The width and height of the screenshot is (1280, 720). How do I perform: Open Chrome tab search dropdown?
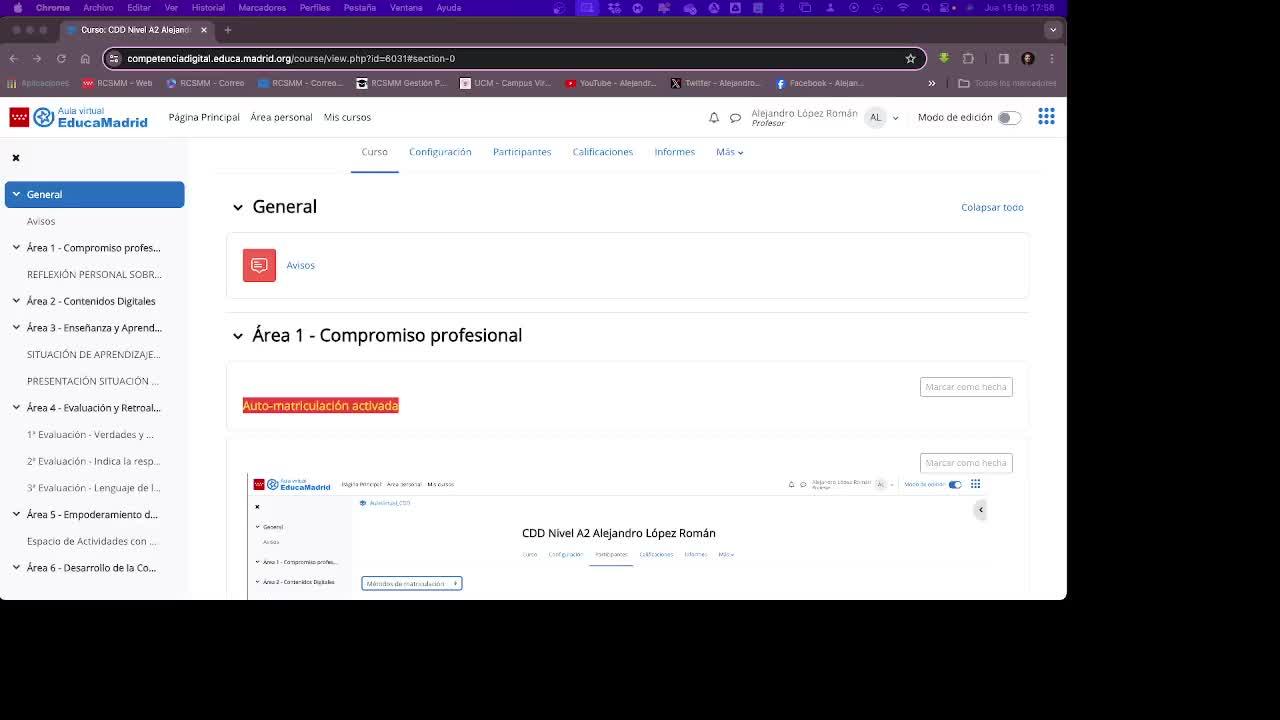pyautogui.click(x=1052, y=30)
